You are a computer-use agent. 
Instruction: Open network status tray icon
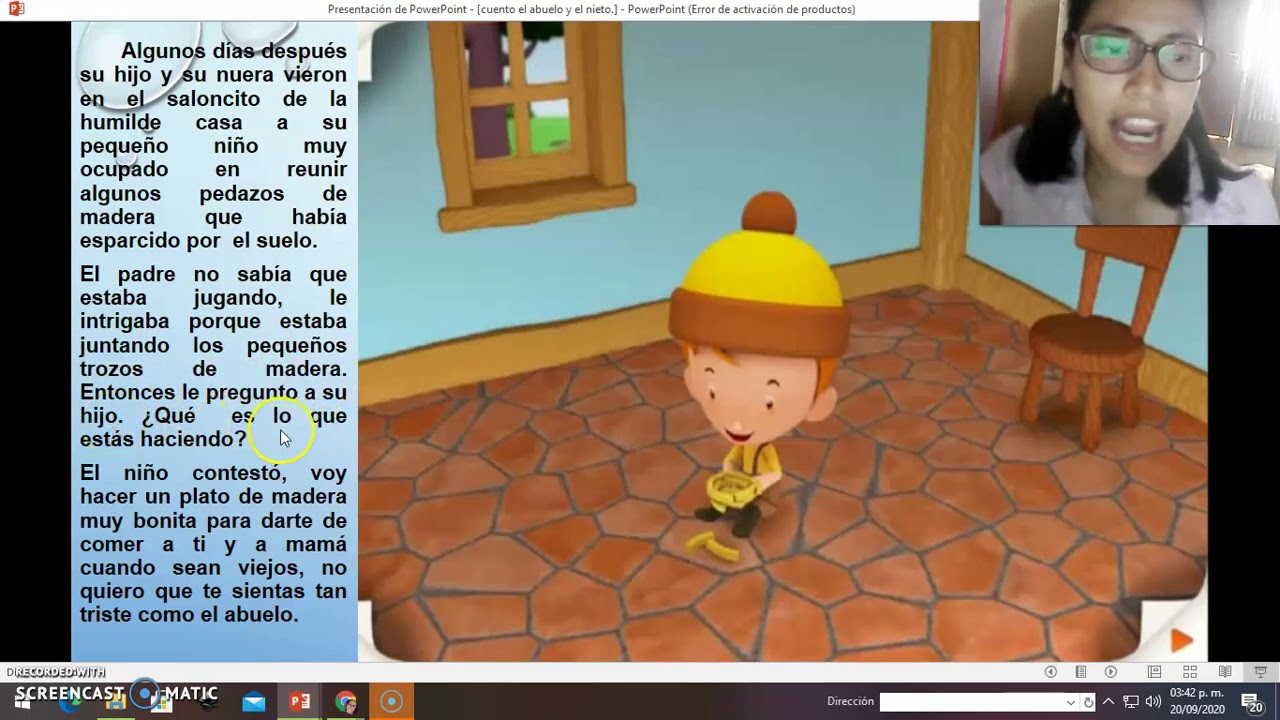(x=1130, y=702)
